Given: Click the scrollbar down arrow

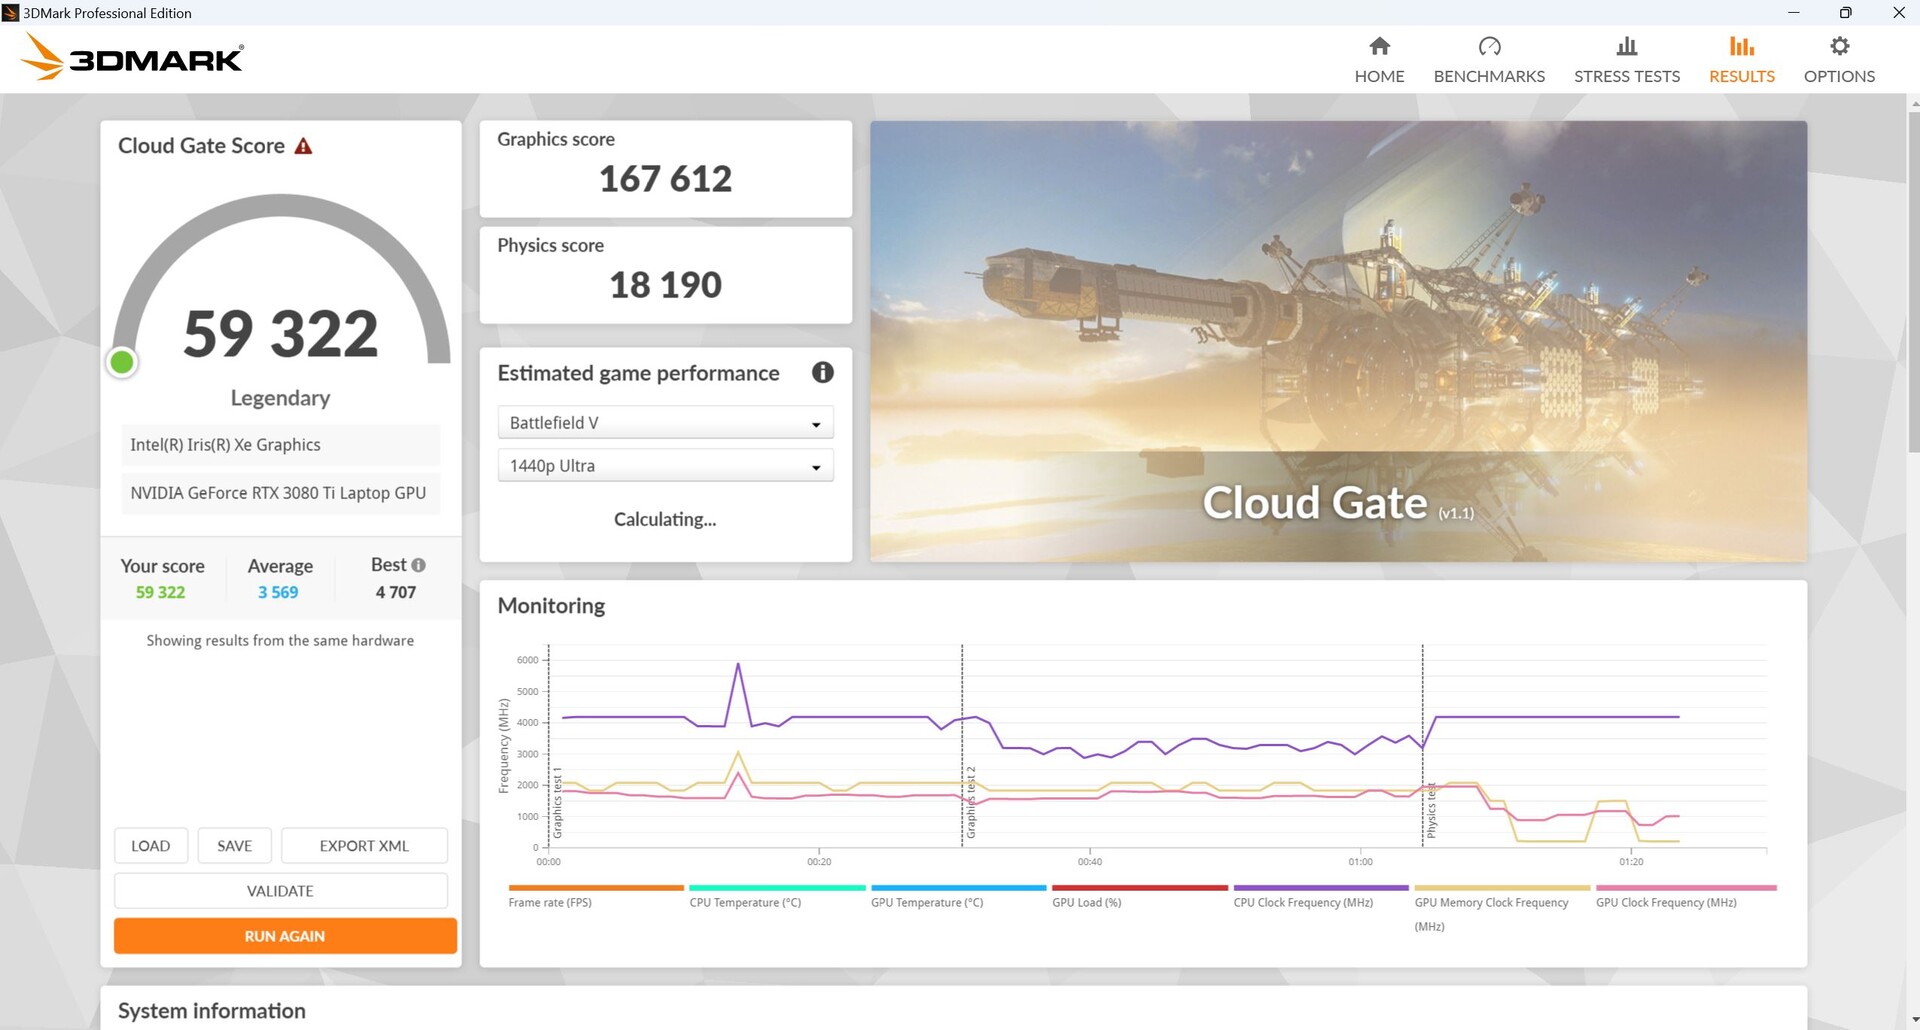Looking at the screenshot, I should [x=1914, y=1021].
